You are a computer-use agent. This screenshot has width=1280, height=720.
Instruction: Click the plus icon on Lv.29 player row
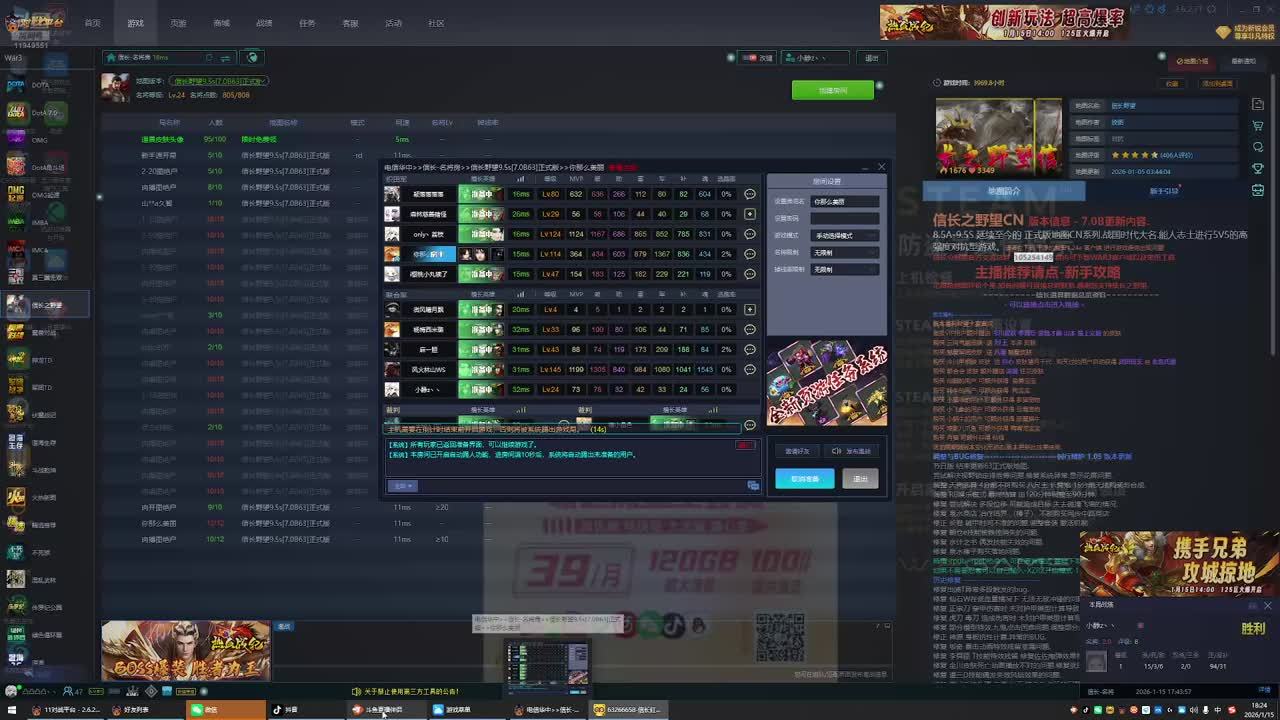(750, 214)
